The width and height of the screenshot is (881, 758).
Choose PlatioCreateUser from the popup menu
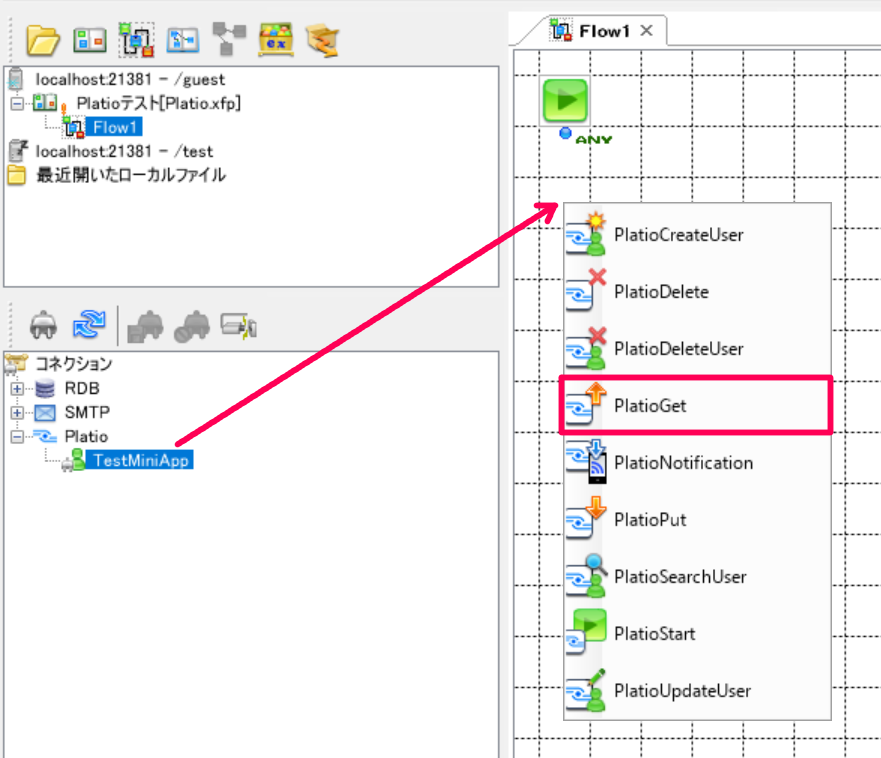(x=697, y=234)
